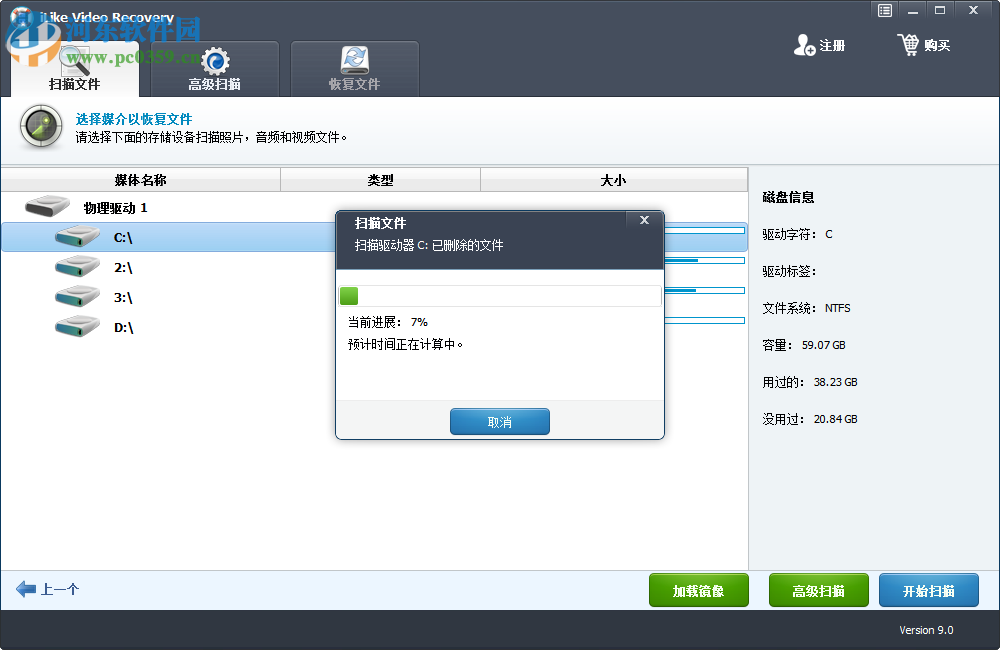Cancel the scan with 取消 button

tap(499, 421)
